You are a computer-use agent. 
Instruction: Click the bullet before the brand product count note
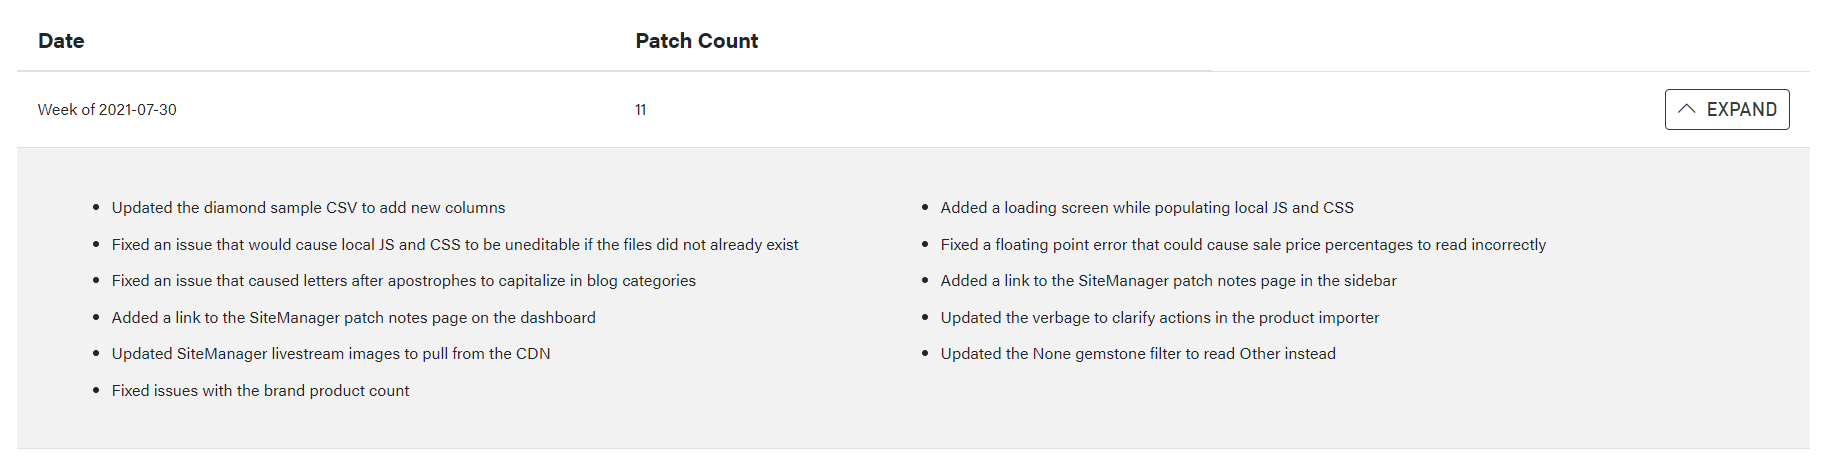click(96, 391)
